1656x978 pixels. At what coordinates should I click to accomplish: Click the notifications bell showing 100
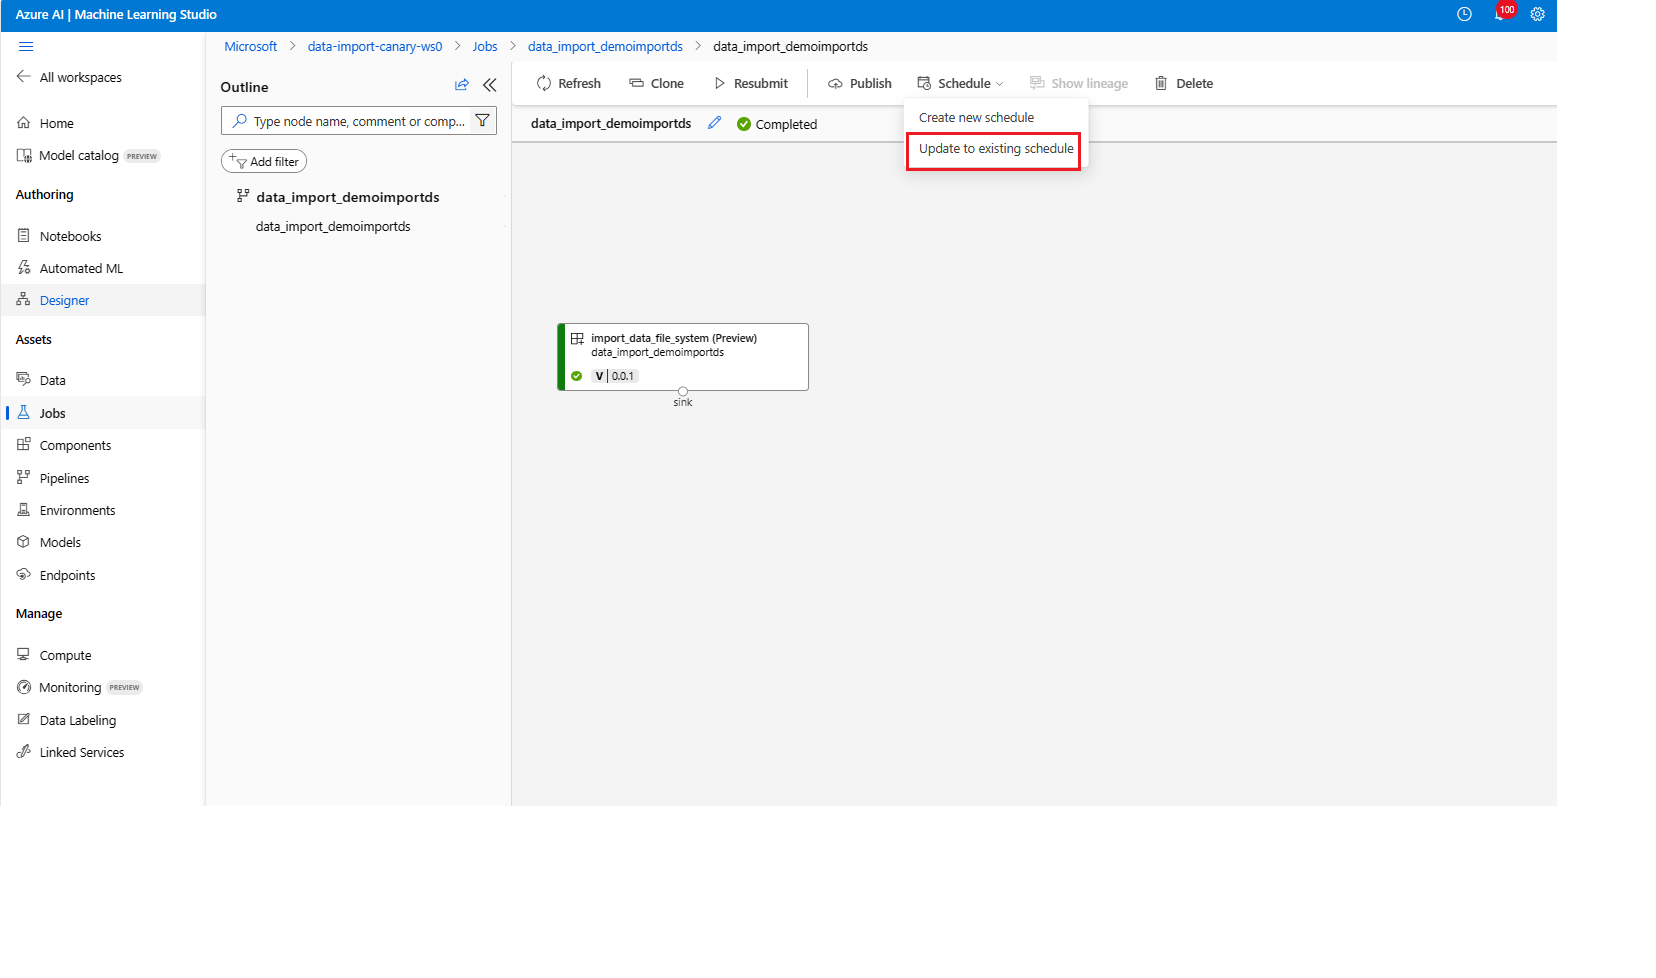coord(1501,14)
